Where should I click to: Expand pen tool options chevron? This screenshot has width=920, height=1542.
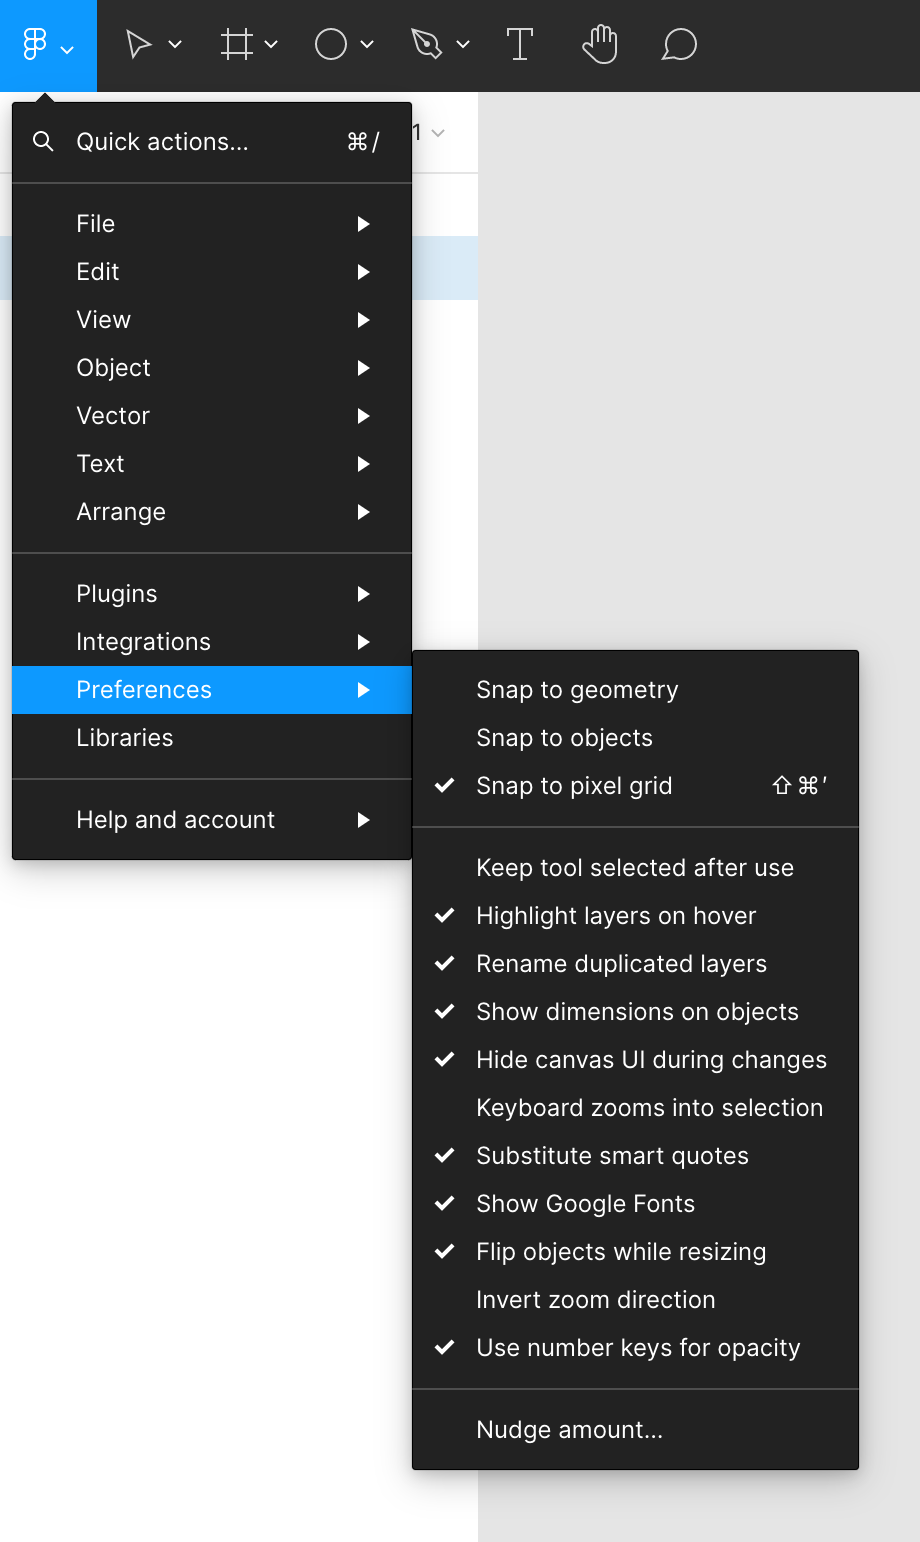click(x=463, y=45)
